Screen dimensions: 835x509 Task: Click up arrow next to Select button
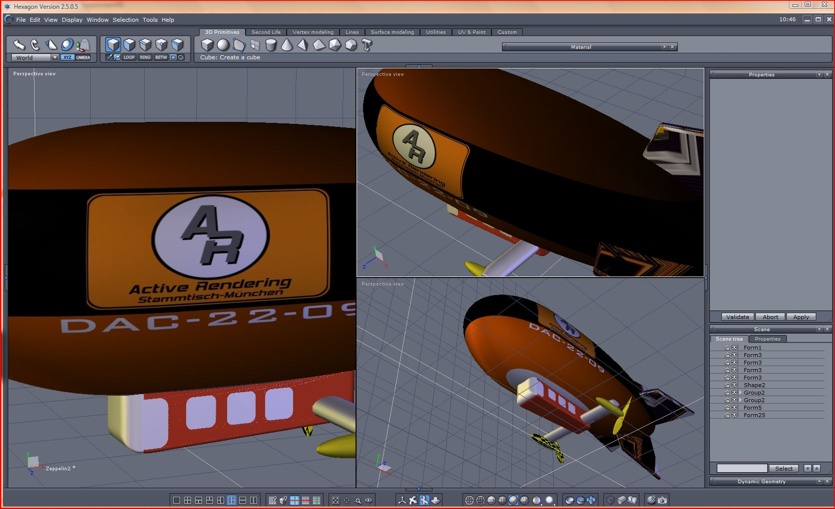(x=816, y=469)
